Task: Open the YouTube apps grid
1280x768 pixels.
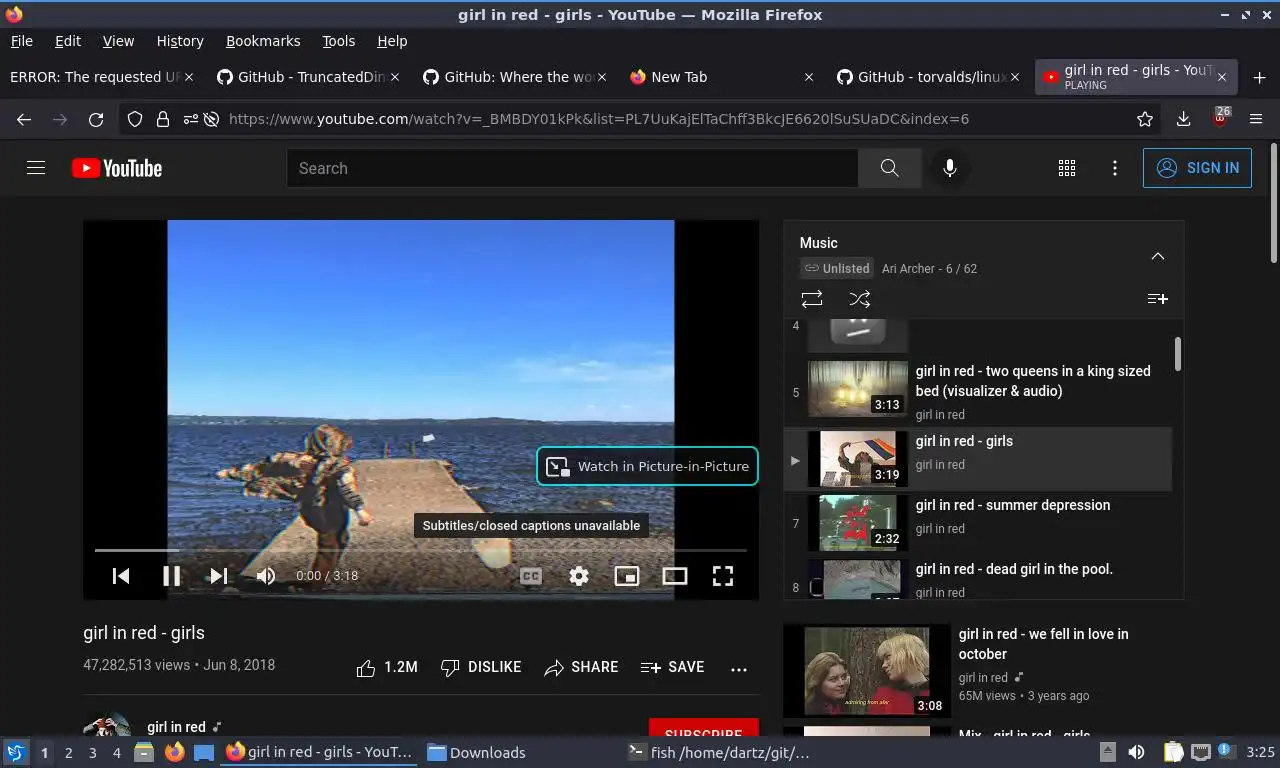Action: point(1067,168)
